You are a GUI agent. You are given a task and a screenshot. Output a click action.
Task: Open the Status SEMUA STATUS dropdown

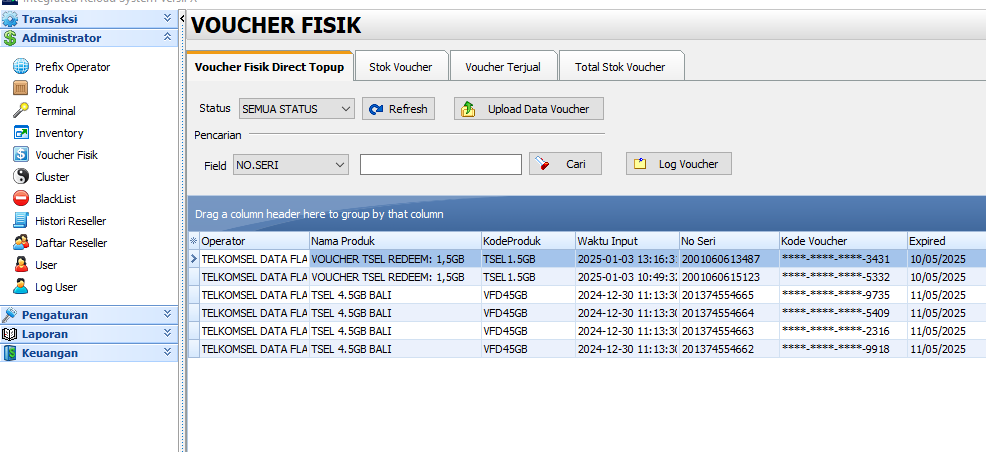point(297,109)
